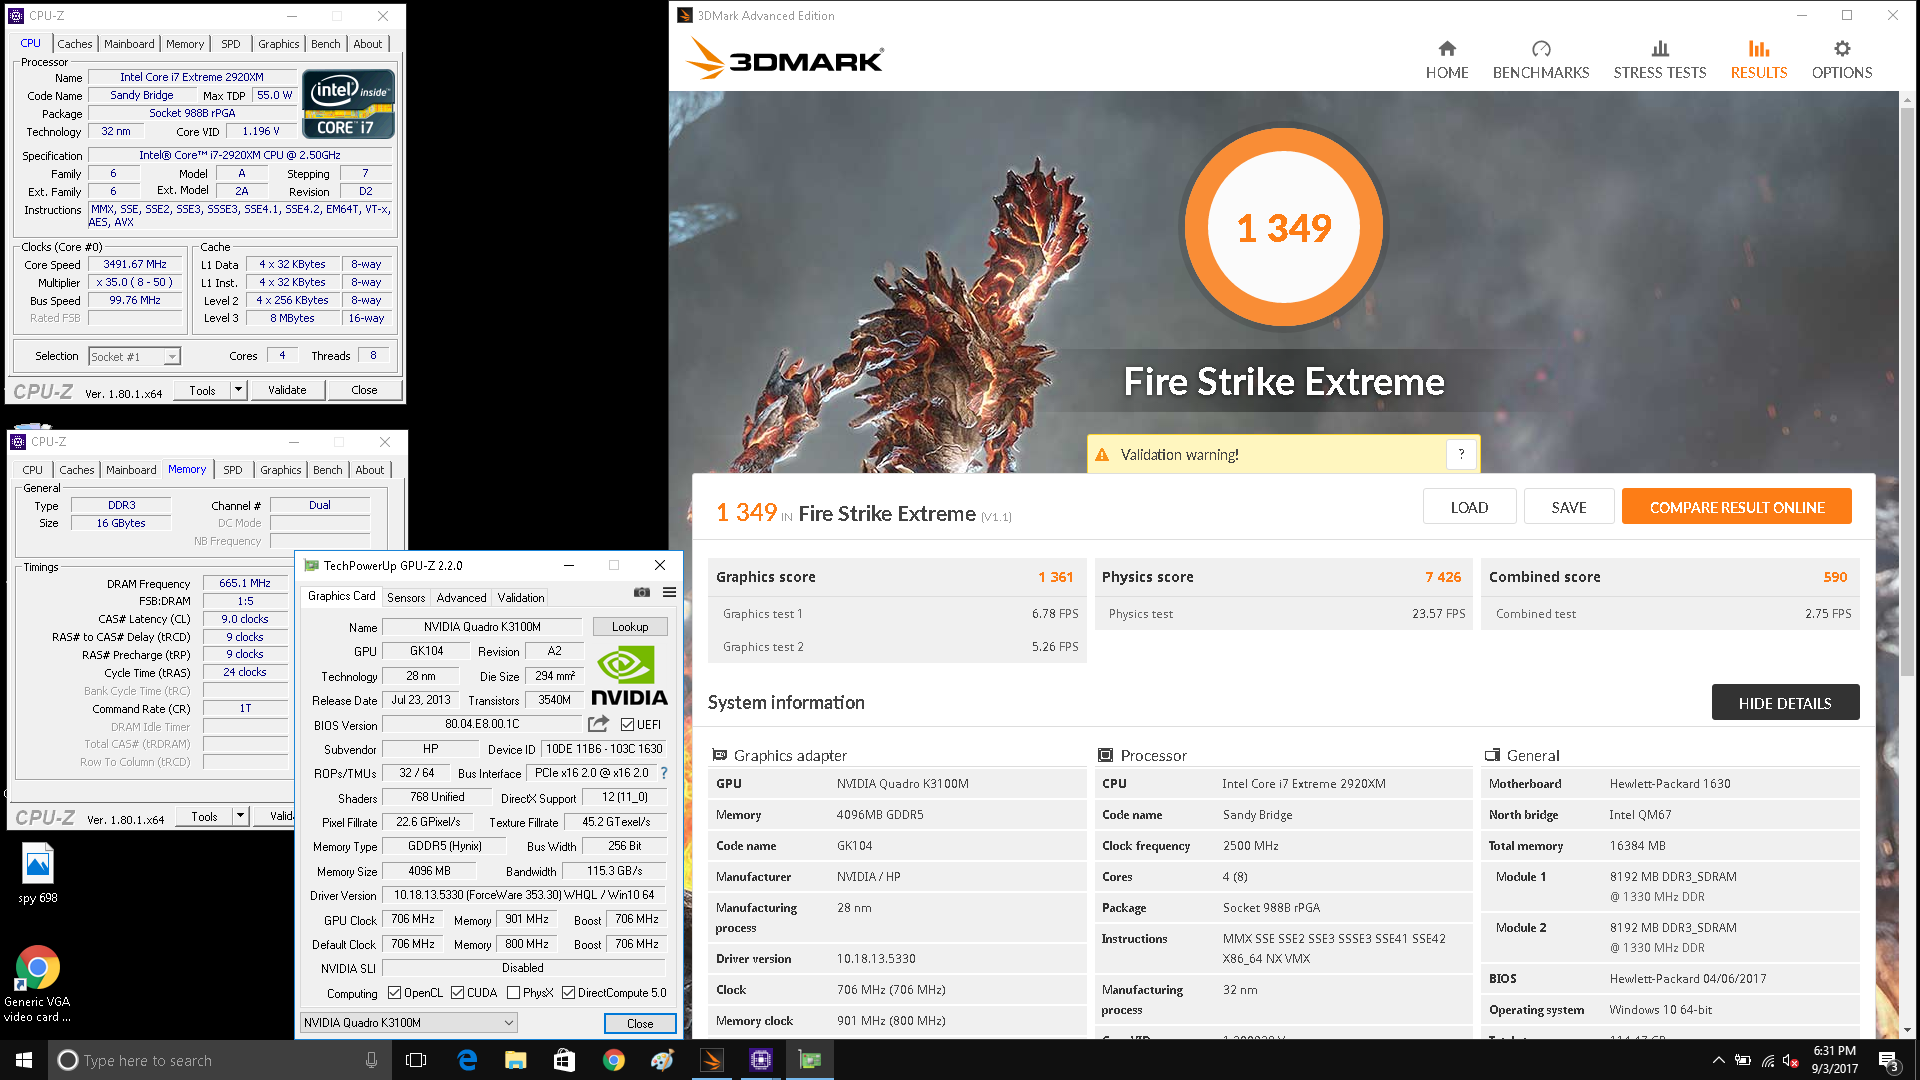Click the validation warning help question mark
Image resolution: width=1920 pixels, height=1080 pixels.
[1461, 454]
